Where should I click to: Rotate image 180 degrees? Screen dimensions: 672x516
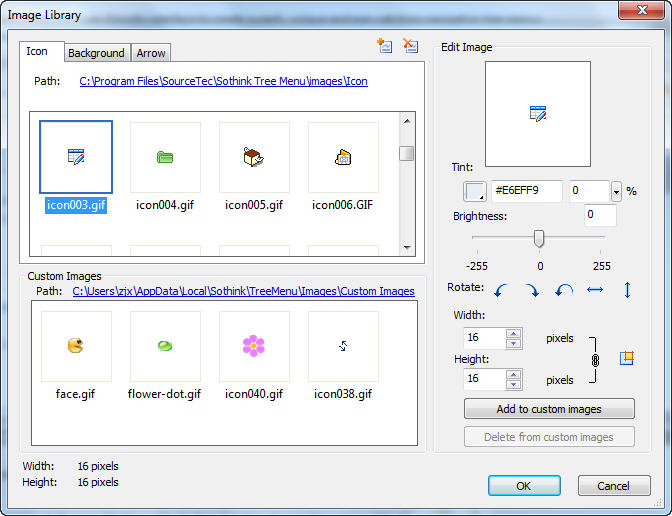(564, 291)
